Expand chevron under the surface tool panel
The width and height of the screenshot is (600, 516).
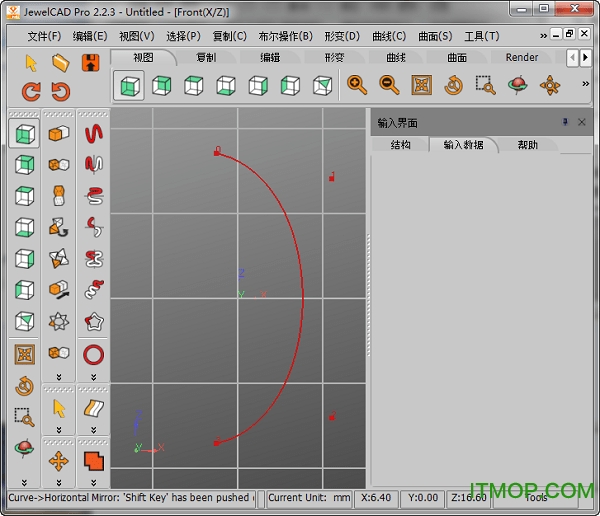94,430
